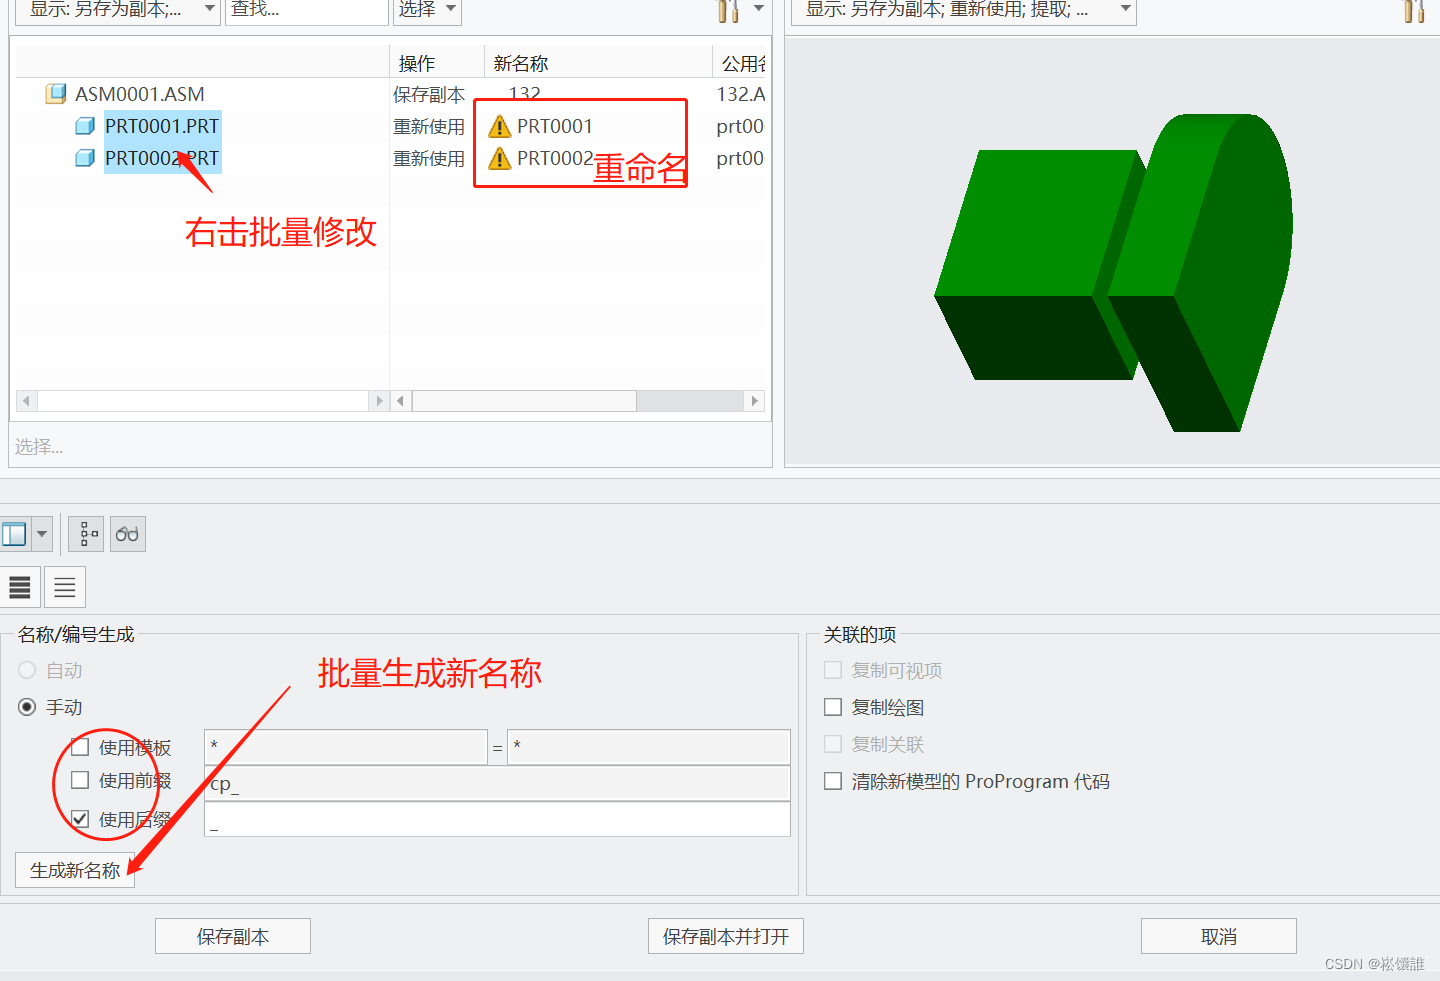
Task: Open tools icon above left tree panel
Action: click(x=729, y=10)
